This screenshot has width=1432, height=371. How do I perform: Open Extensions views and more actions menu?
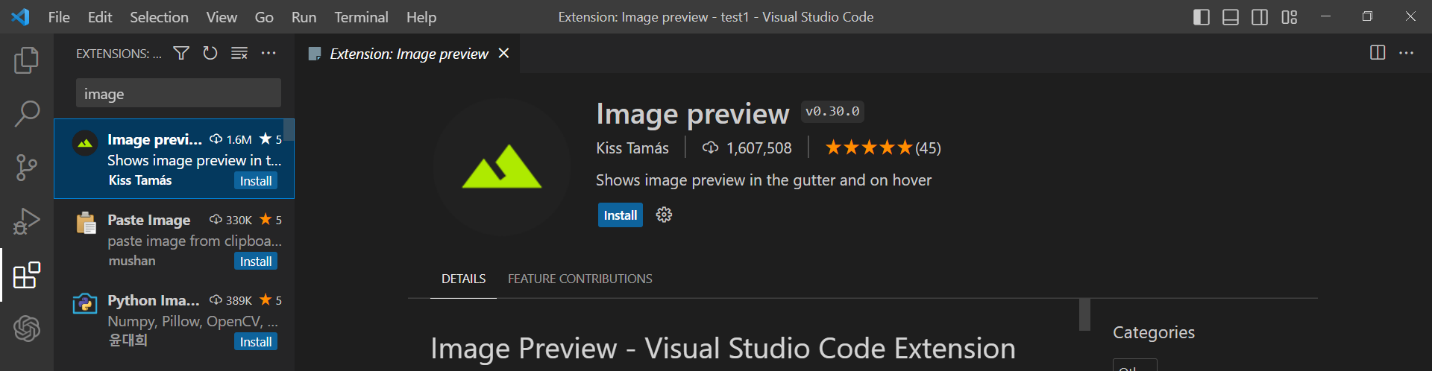[x=268, y=53]
